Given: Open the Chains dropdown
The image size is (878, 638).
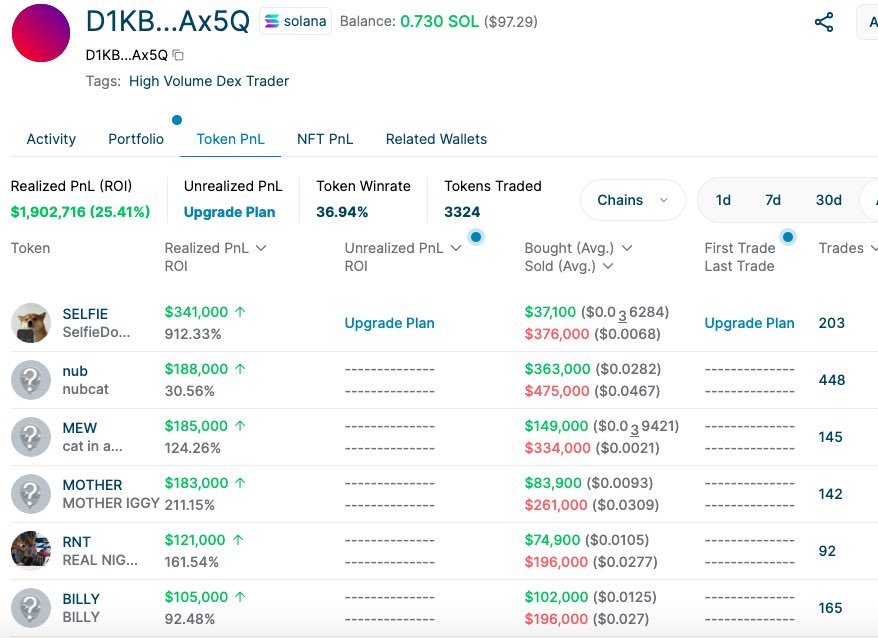Looking at the screenshot, I should tap(633, 200).
